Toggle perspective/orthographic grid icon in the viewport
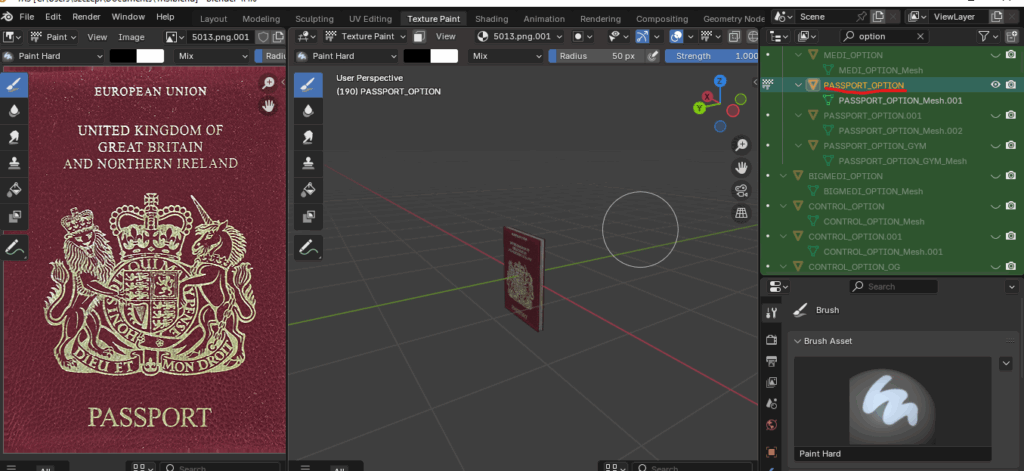The image size is (1024, 471). tap(741, 213)
